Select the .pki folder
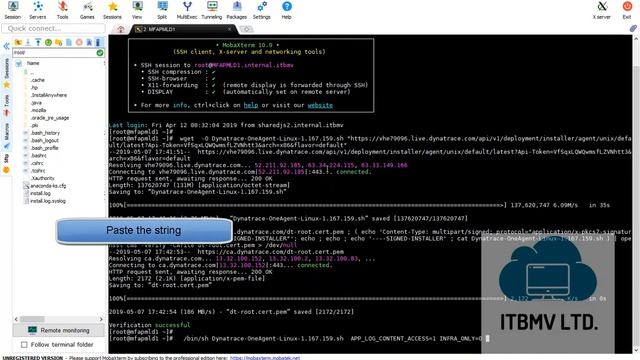640x360 pixels. (35, 125)
